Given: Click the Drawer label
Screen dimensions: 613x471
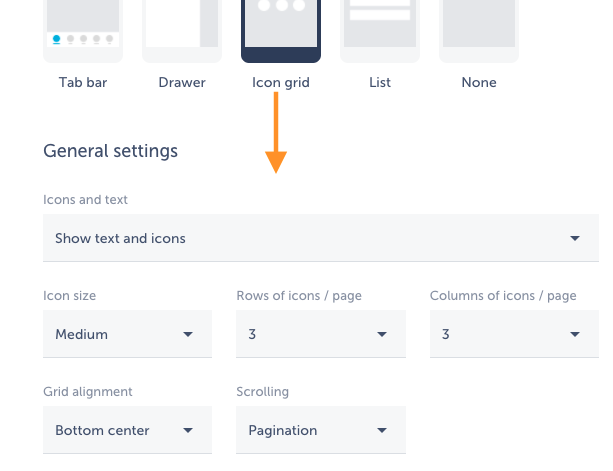Looking at the screenshot, I should click(181, 82).
